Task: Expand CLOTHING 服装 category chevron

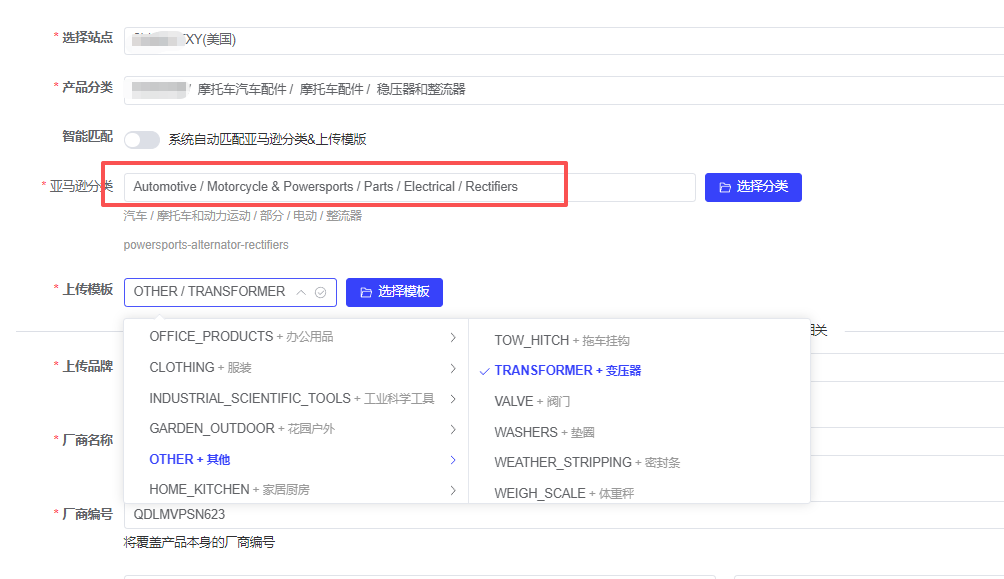Action: 453,368
